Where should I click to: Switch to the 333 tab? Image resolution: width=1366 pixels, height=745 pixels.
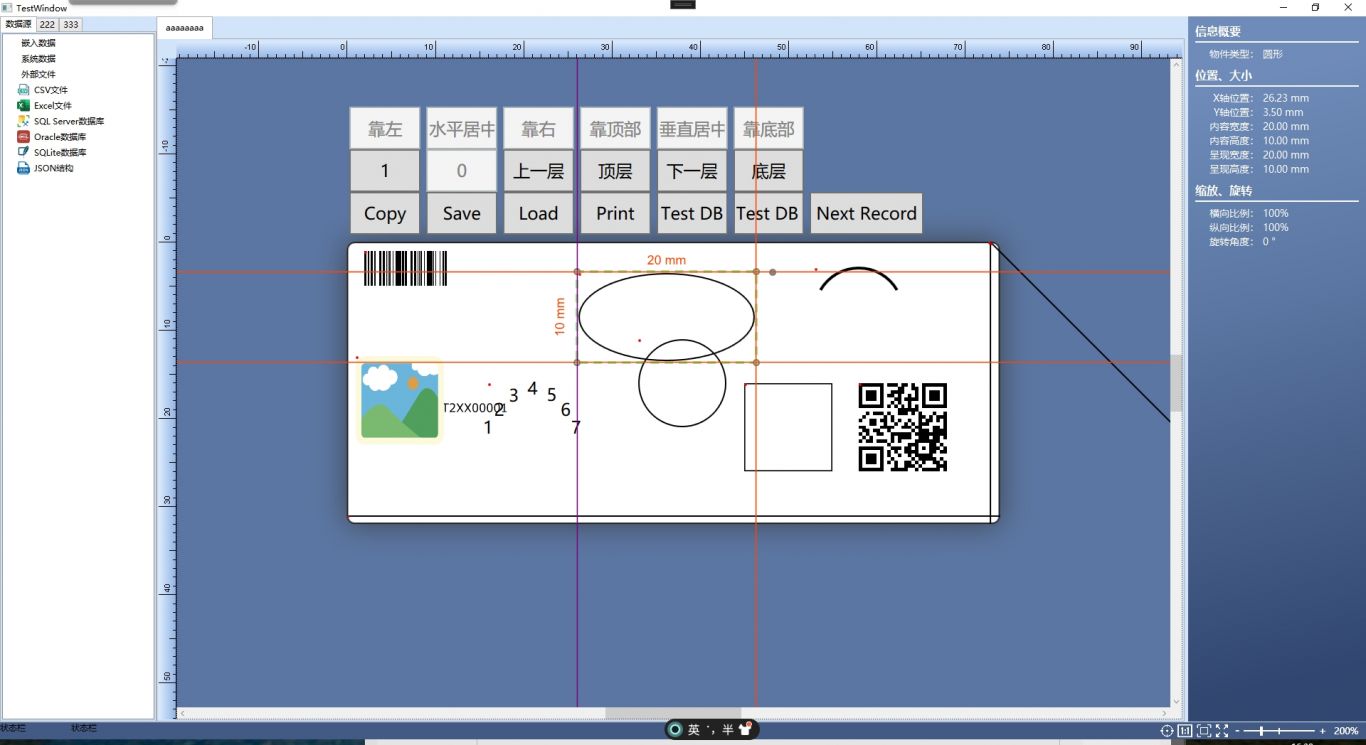tap(71, 24)
